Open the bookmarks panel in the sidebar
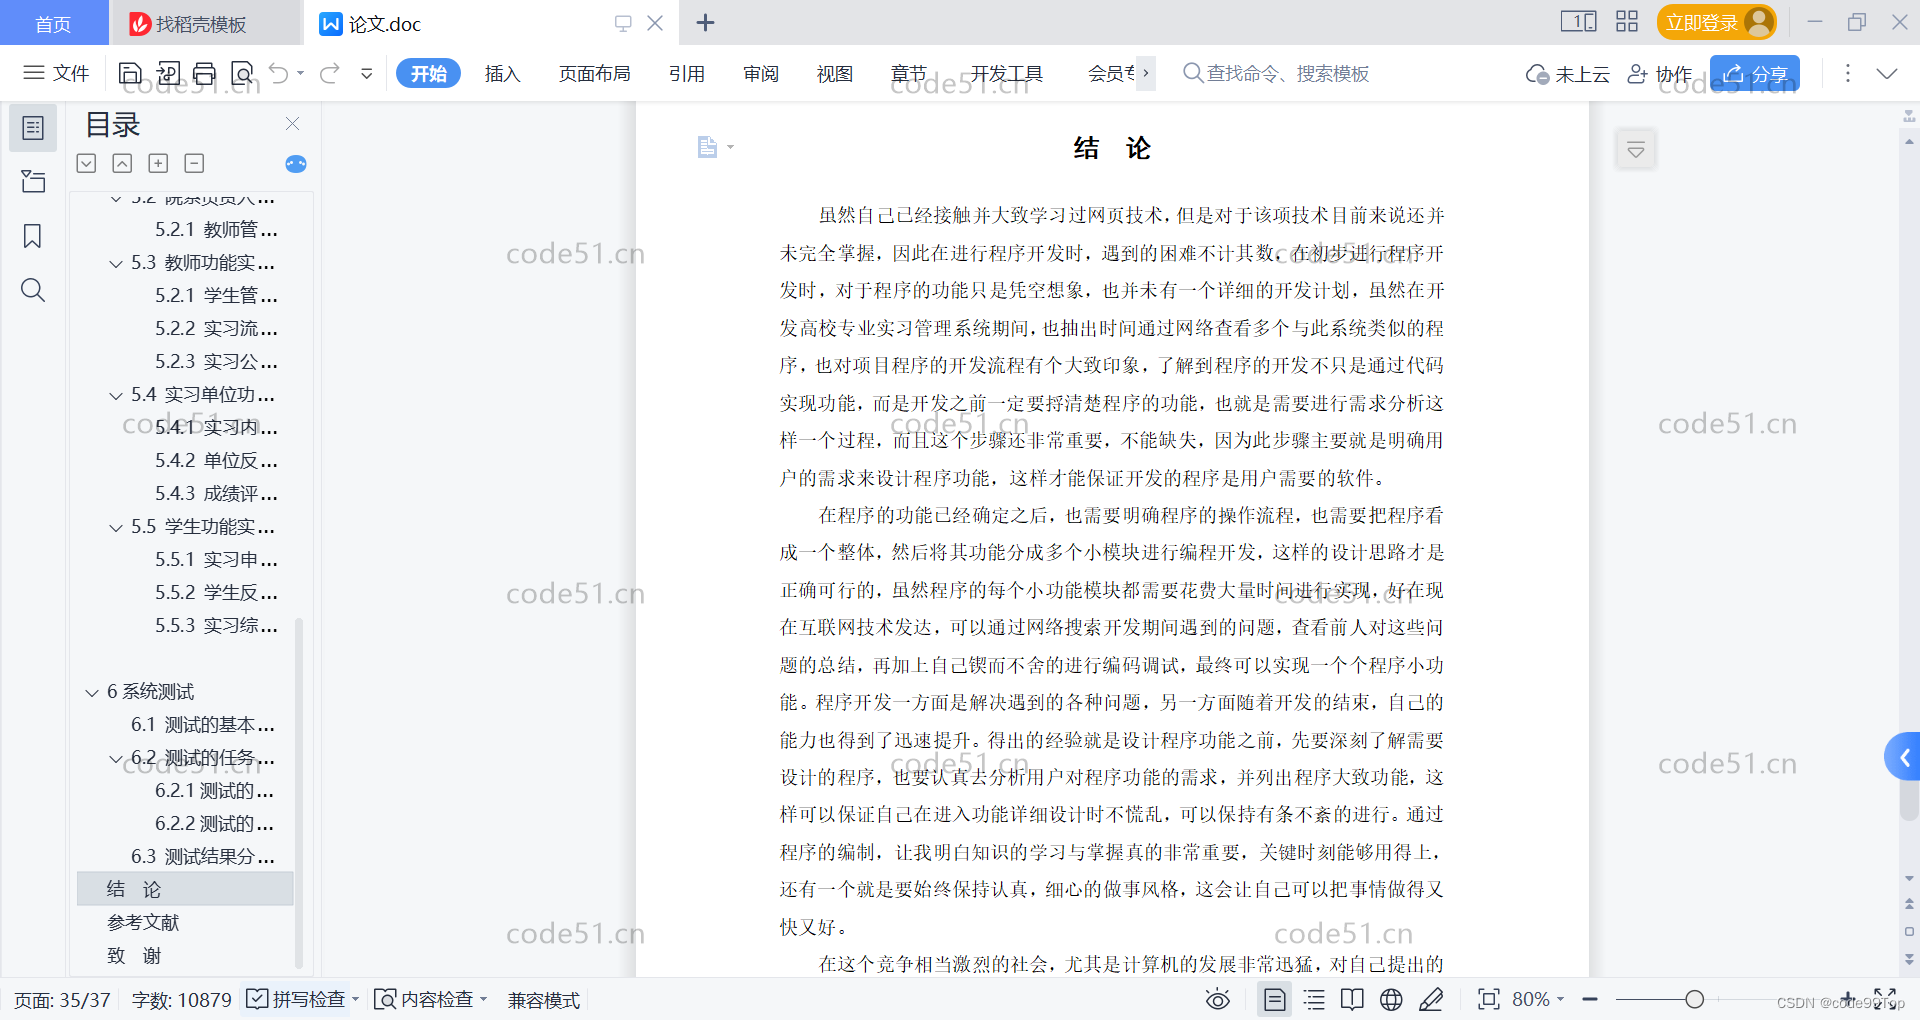 33,236
